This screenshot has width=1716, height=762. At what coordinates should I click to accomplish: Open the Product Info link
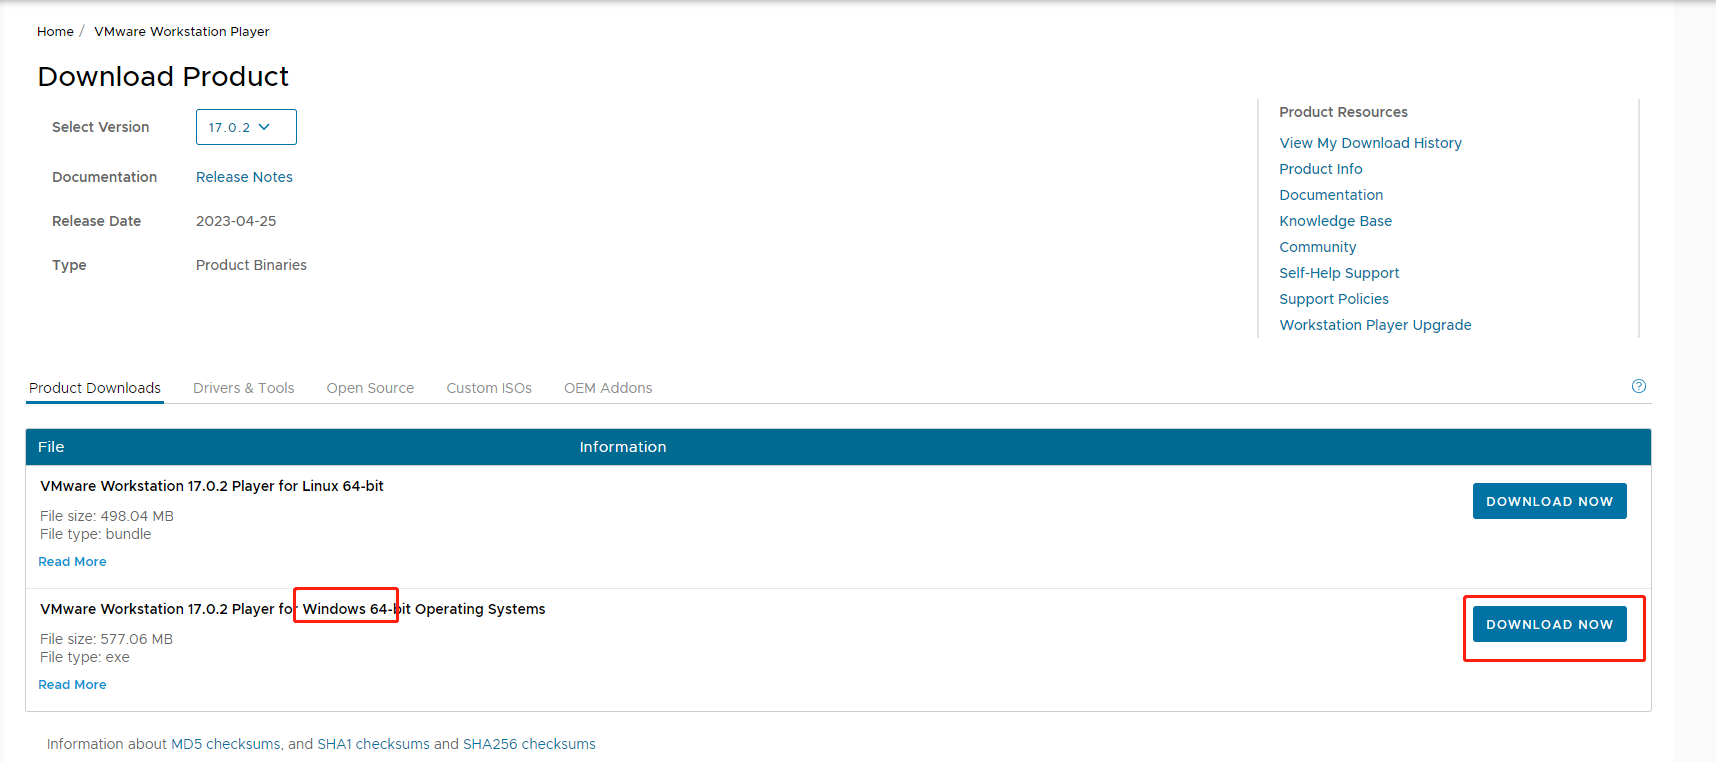[x=1321, y=169]
